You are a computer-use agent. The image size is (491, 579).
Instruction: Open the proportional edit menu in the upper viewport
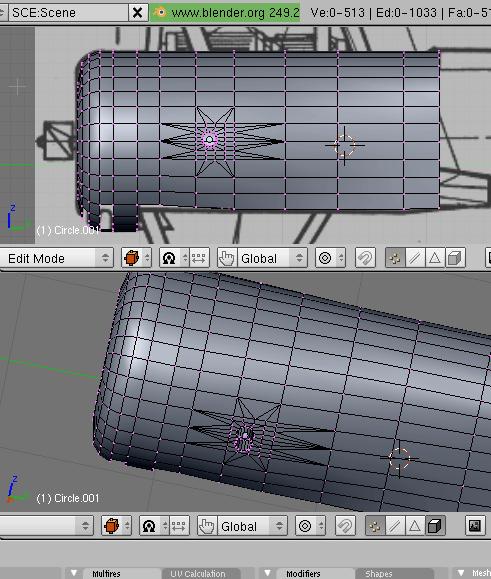(x=330, y=258)
